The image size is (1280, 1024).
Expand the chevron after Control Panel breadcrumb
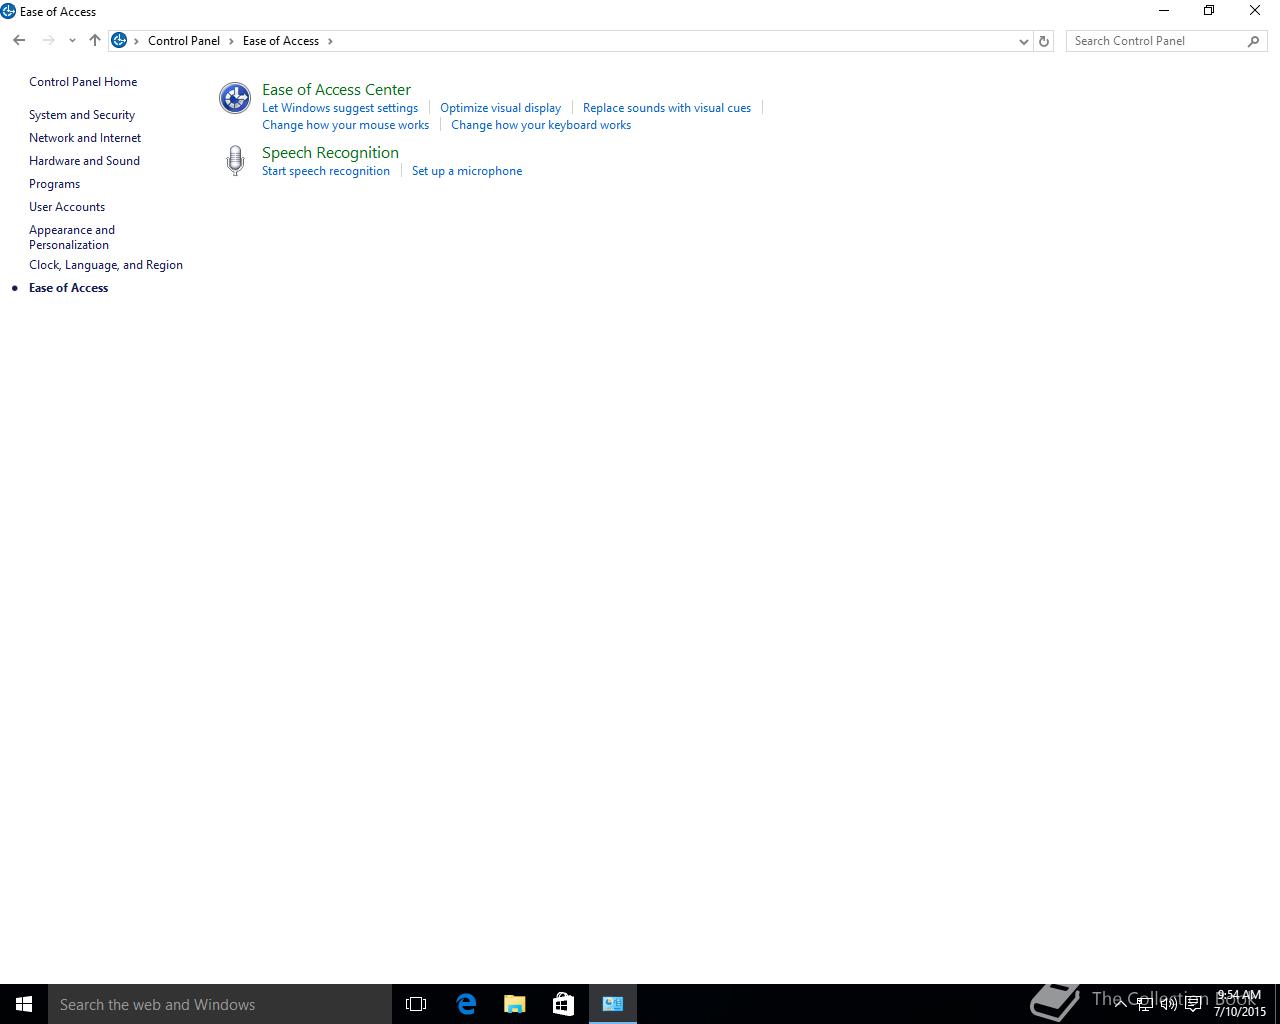[231, 41]
